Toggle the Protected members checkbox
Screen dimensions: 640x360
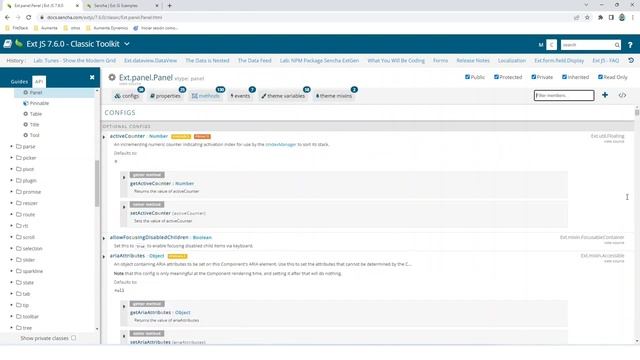tap(496, 77)
